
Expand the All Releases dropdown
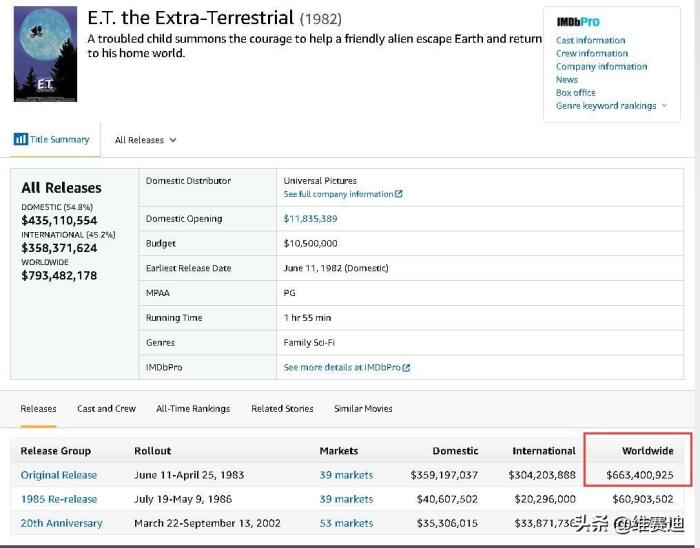[145, 140]
